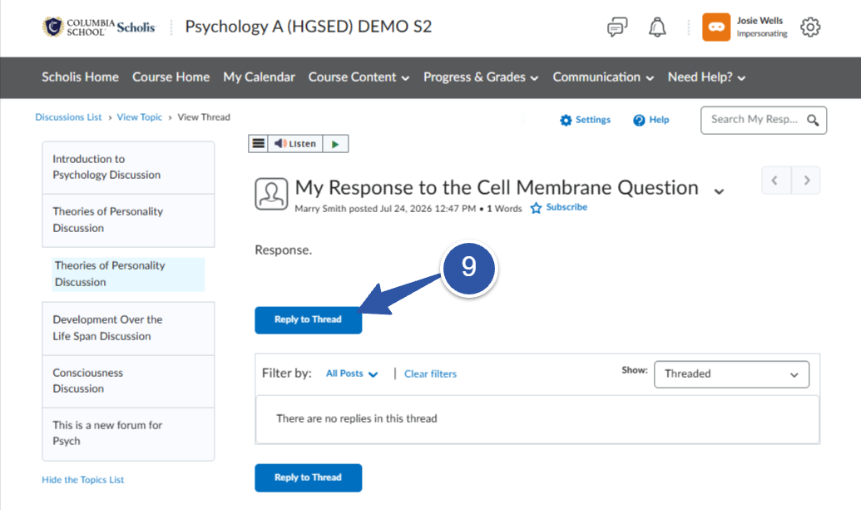This screenshot has width=861, height=510.
Task: Click the Help question mark icon
Action: 639,120
